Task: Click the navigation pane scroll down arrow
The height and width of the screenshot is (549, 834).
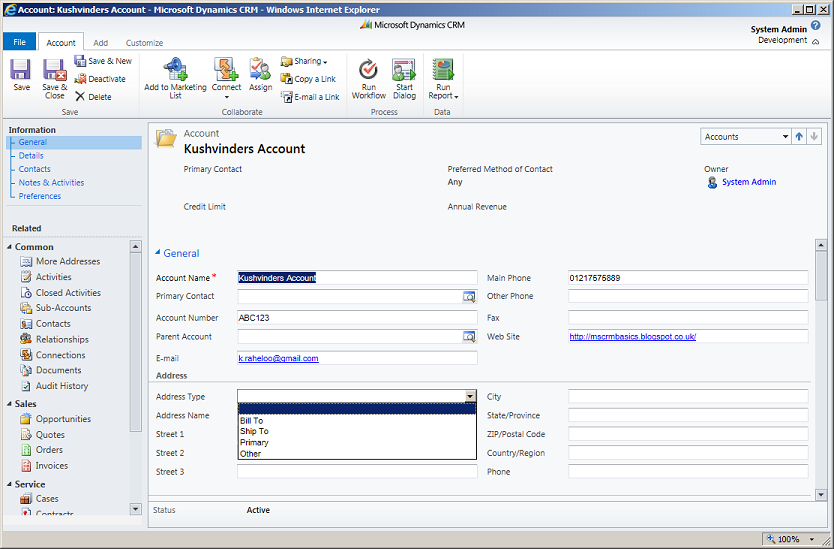Action: click(136, 509)
